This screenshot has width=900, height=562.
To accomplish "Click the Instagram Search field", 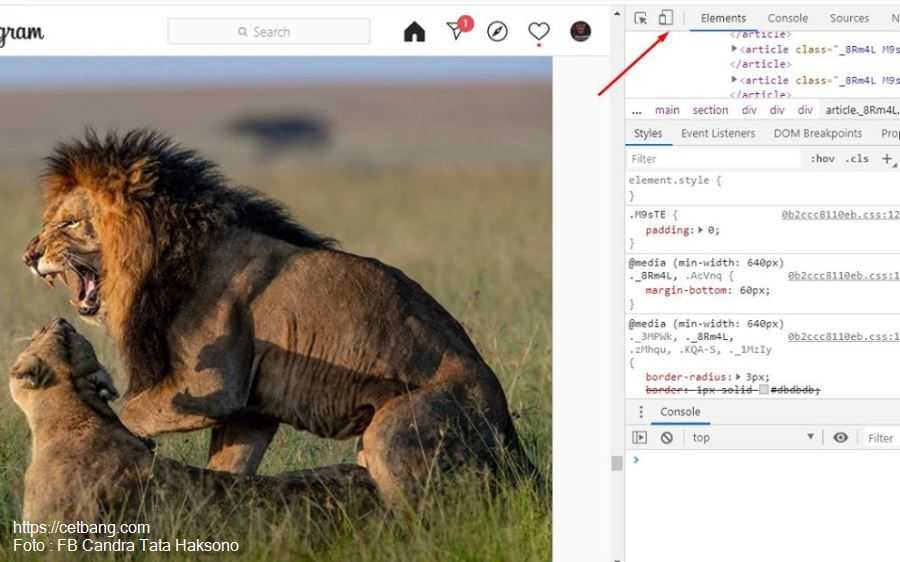I will 269,32.
